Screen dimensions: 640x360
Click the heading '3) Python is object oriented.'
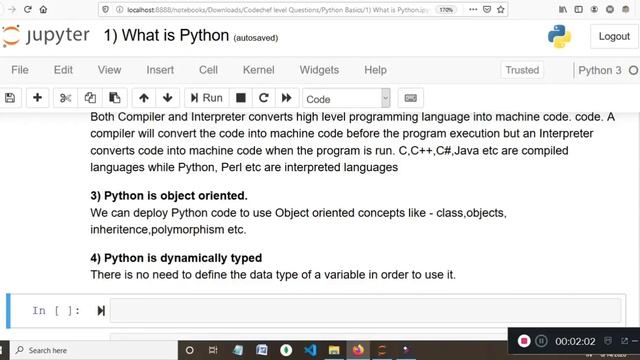(x=169, y=196)
